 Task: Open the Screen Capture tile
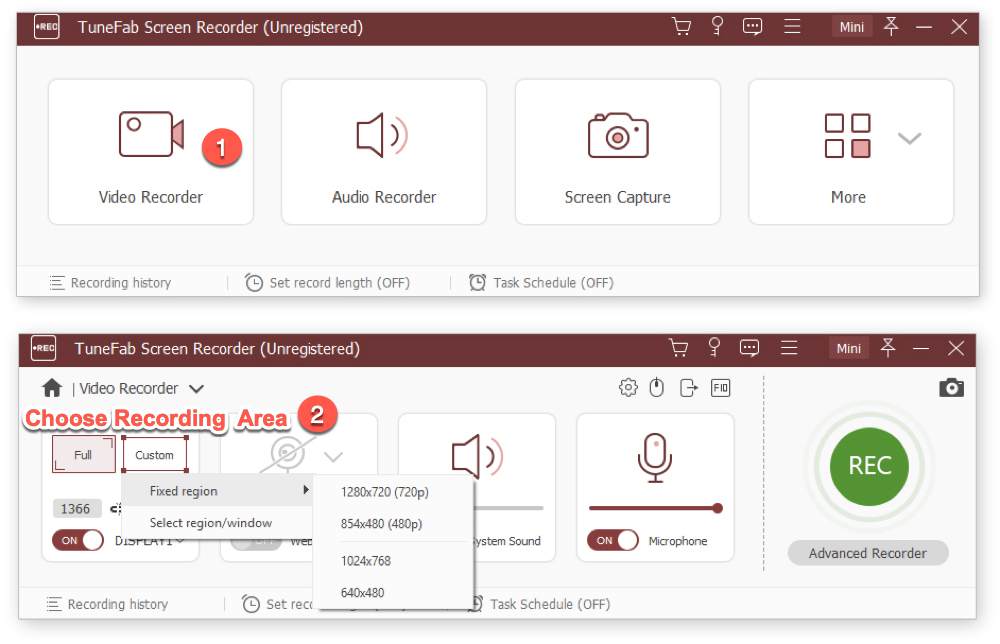617,152
